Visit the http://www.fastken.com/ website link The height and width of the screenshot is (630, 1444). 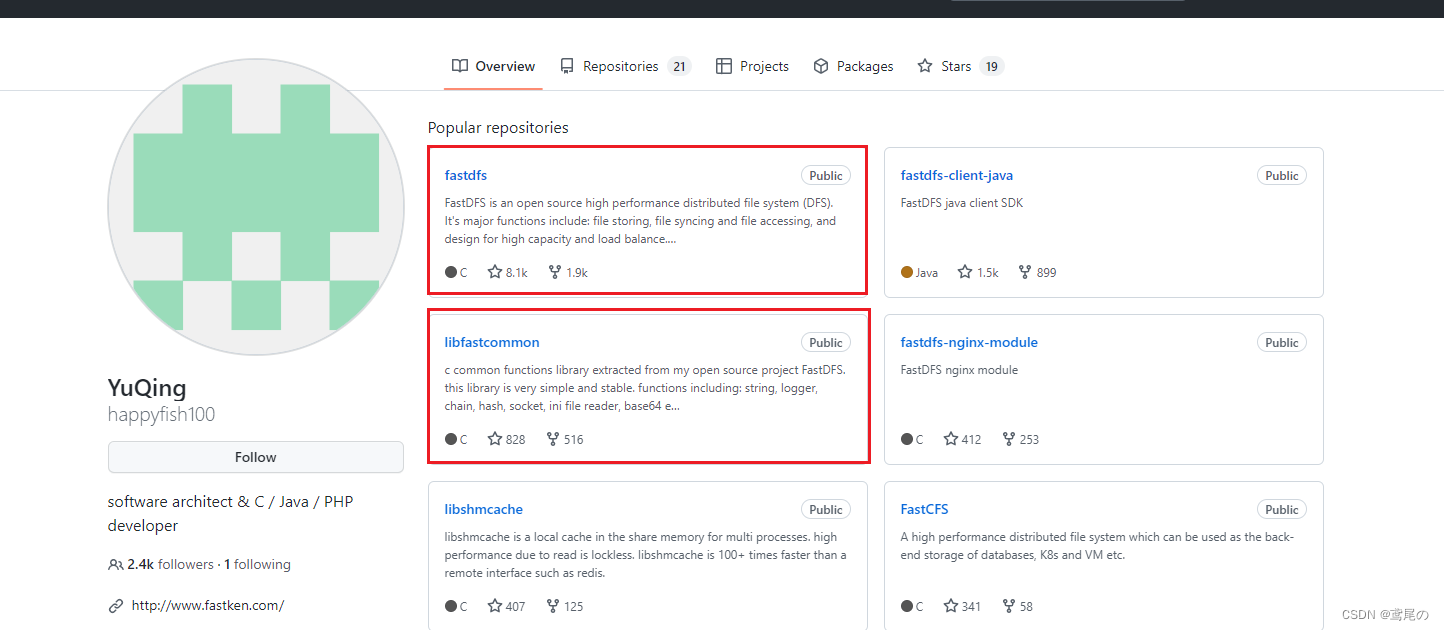pos(208,605)
